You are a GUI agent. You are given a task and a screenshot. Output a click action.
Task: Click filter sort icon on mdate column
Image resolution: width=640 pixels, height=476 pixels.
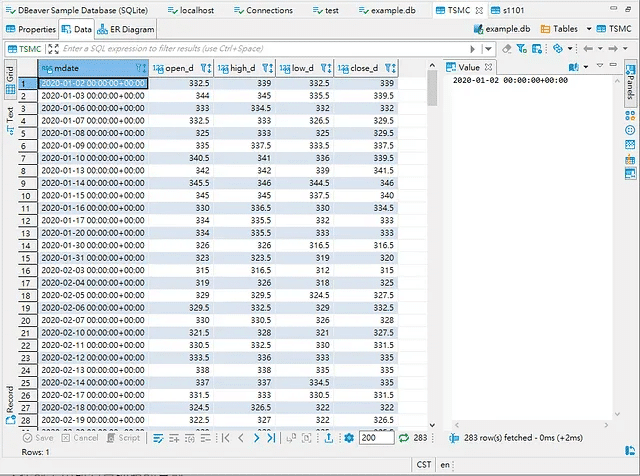tap(141, 68)
